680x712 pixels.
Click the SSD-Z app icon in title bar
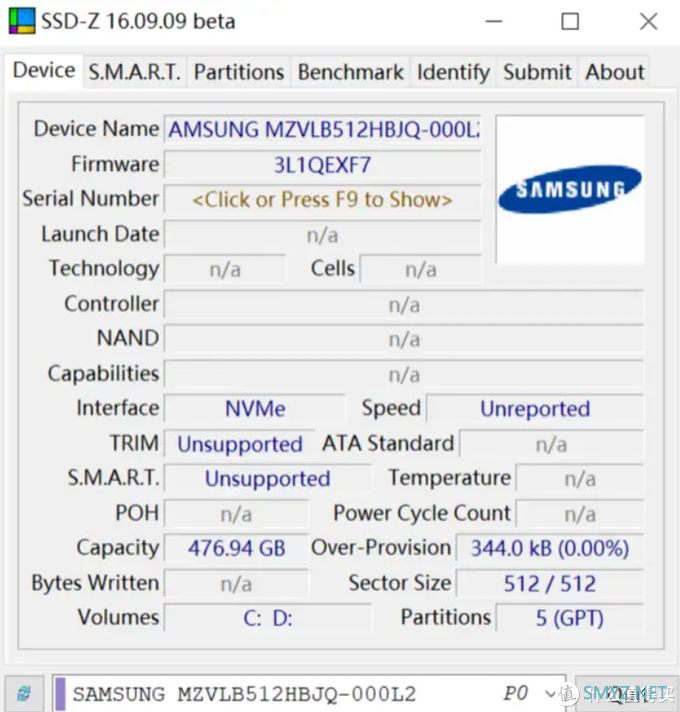(21, 21)
